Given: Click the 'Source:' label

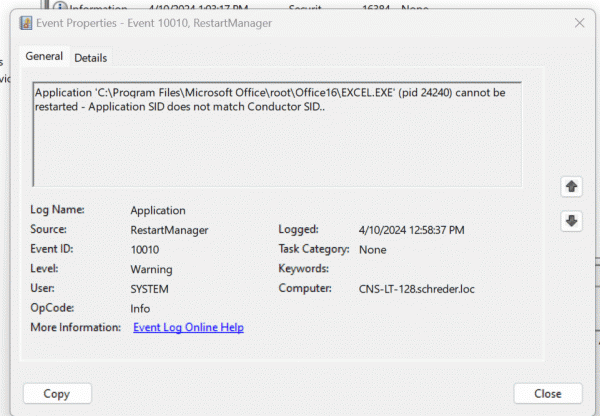Looking at the screenshot, I should tap(48, 229).
